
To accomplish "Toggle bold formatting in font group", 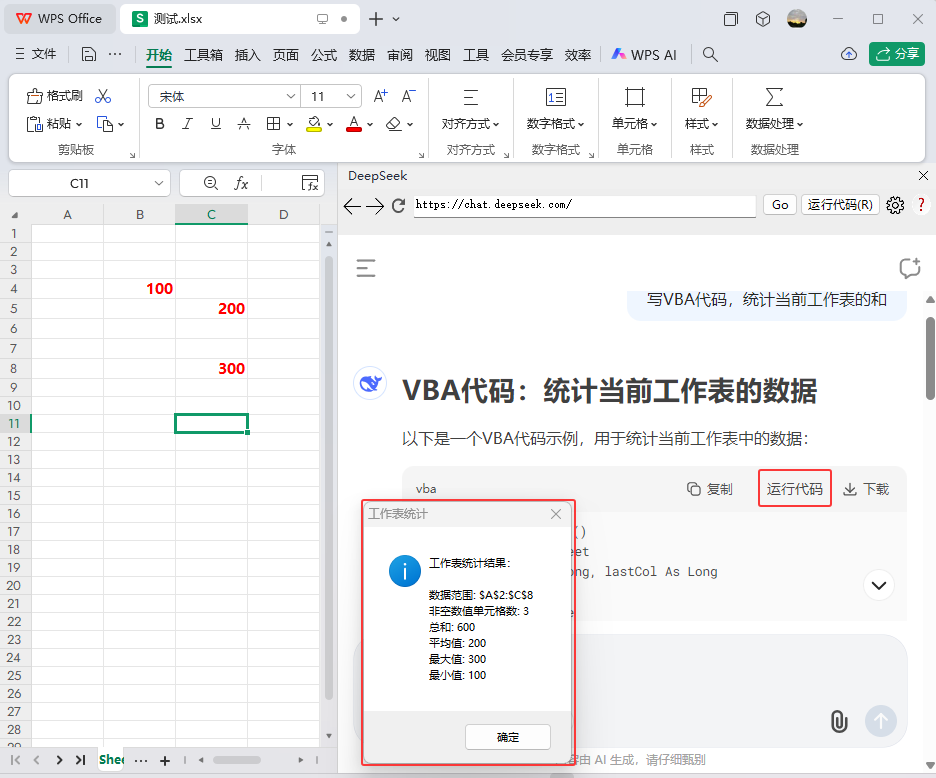I will point(159,124).
